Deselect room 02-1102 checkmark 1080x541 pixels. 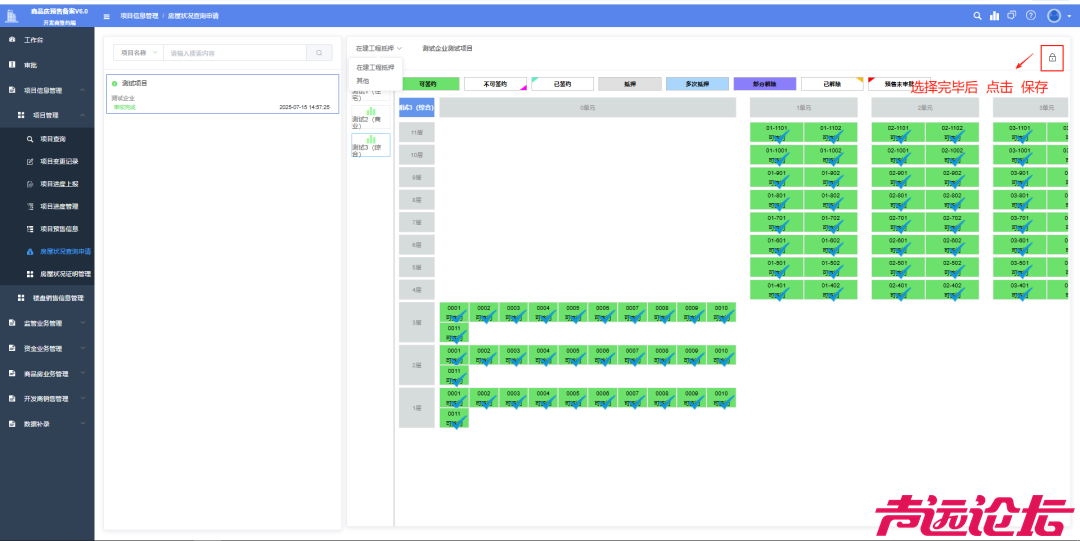point(951,132)
